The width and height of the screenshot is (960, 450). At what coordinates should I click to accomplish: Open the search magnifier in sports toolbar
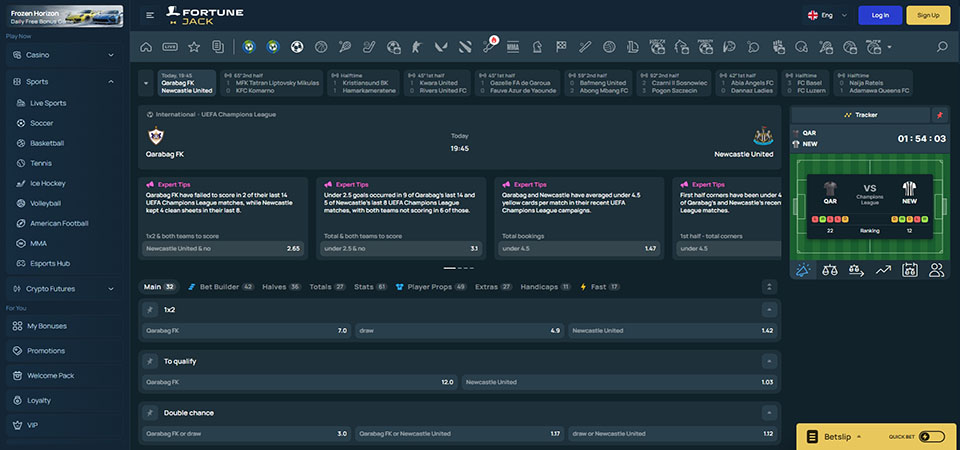942,47
